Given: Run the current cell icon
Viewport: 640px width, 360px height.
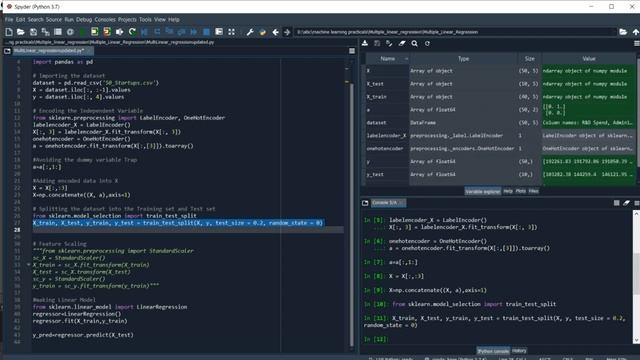Looking at the screenshot, I should click(x=95, y=32).
